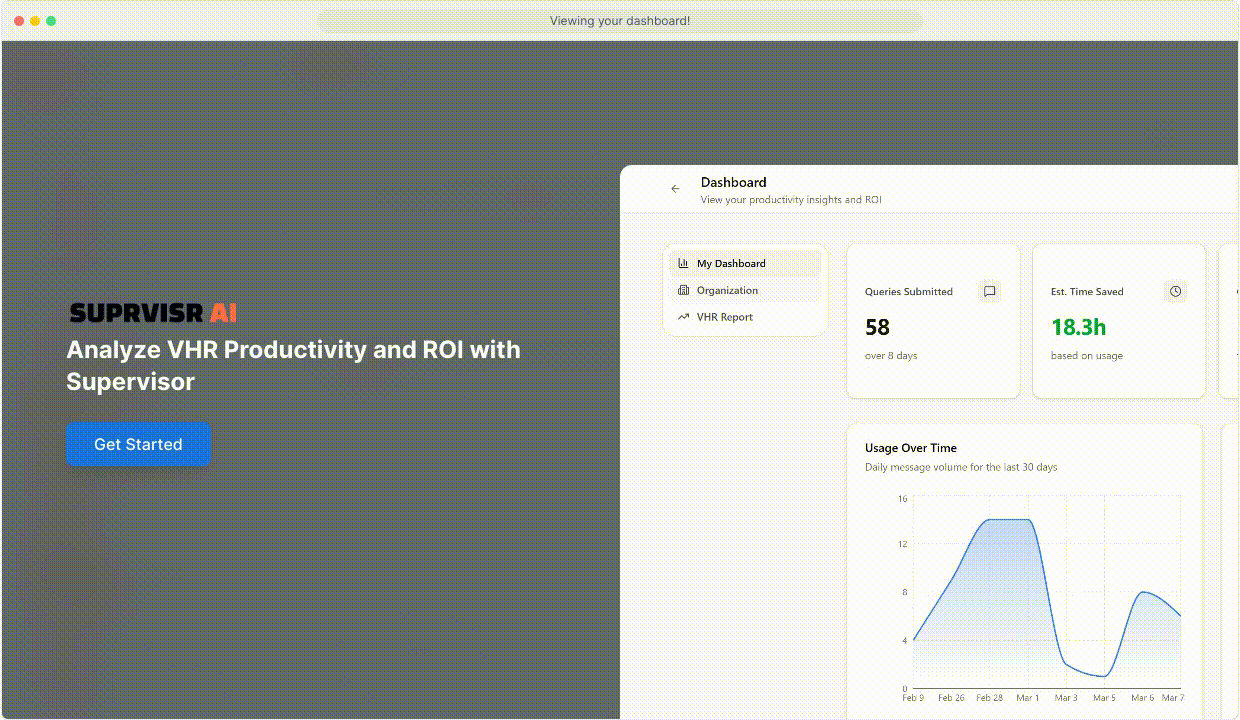This screenshot has height=720, width=1240.
Task: Click the green maximize window button
Action: click(51, 21)
